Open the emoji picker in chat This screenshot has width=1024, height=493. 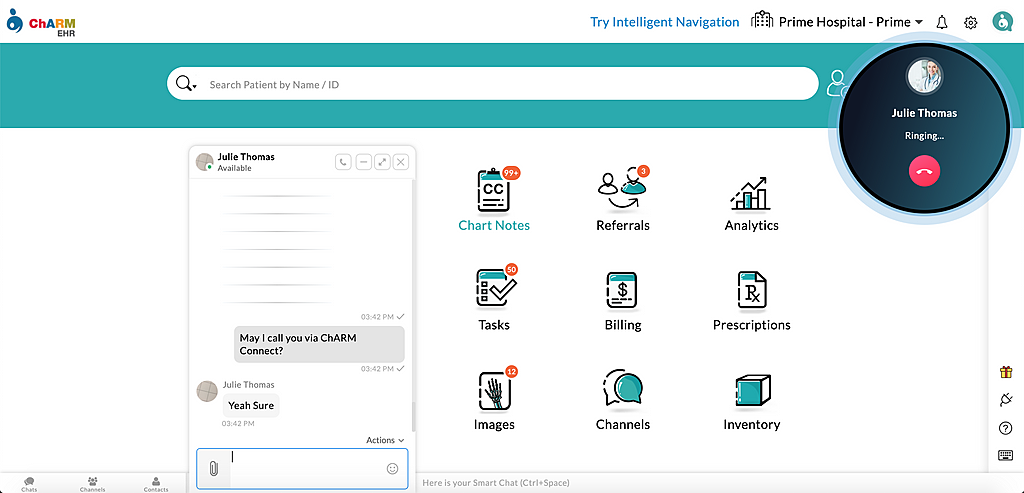click(392, 468)
